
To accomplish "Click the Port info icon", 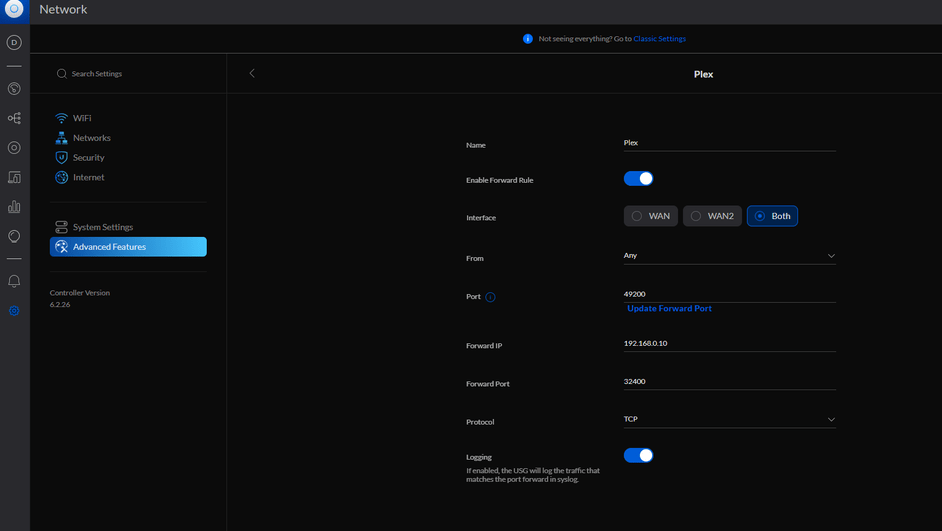I will tap(490, 297).
